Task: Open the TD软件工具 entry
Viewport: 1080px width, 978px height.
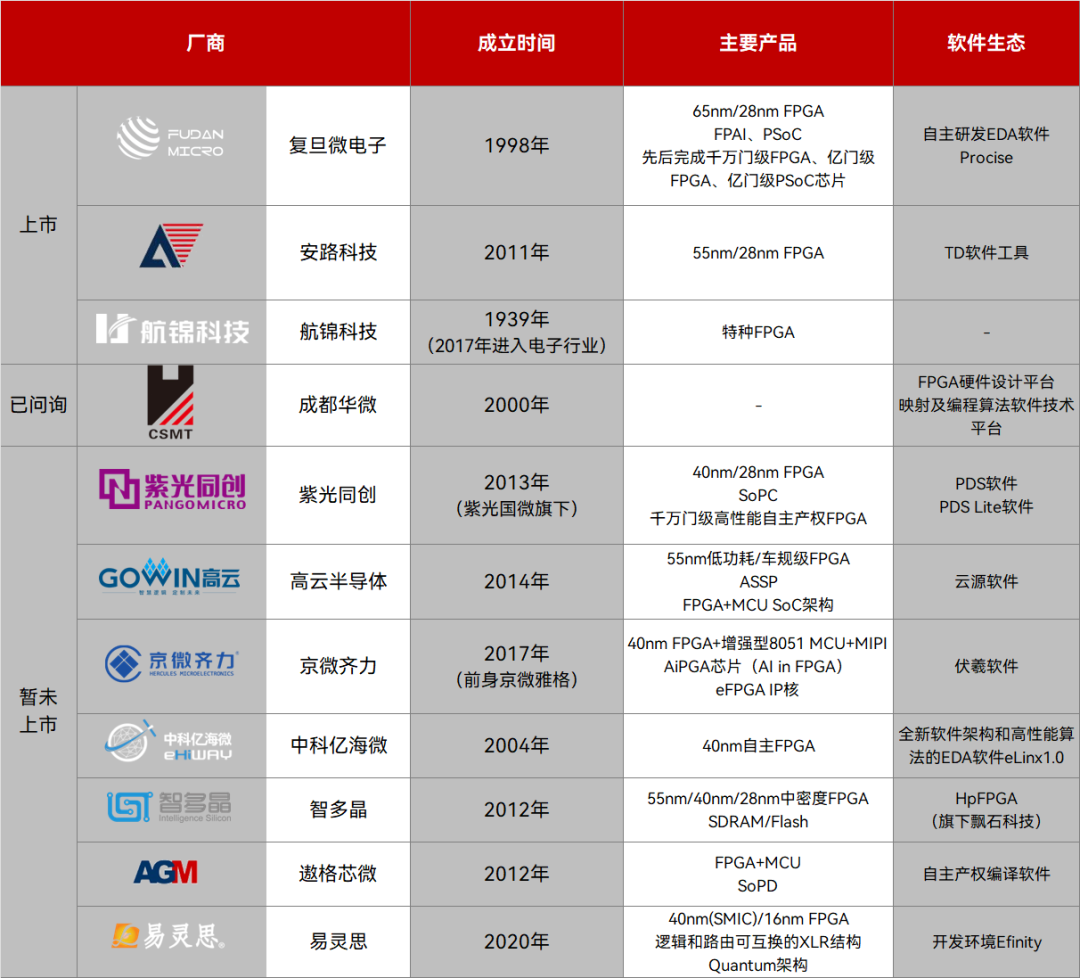Action: coord(986,252)
